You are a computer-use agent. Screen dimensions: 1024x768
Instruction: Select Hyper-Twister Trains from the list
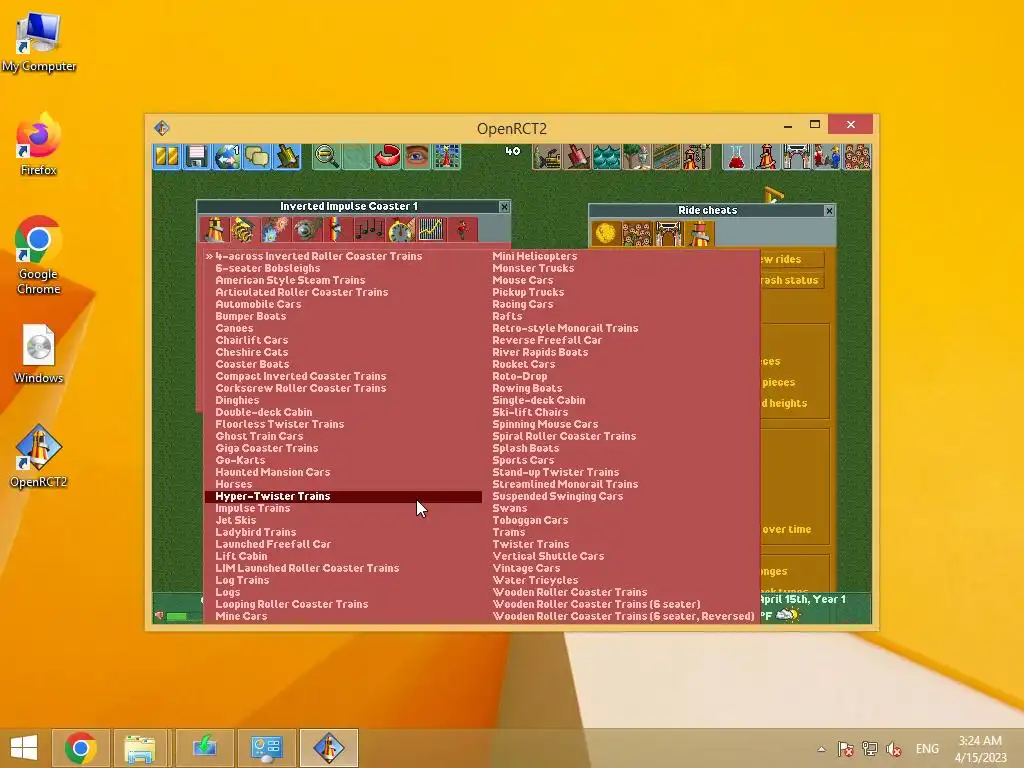343,496
